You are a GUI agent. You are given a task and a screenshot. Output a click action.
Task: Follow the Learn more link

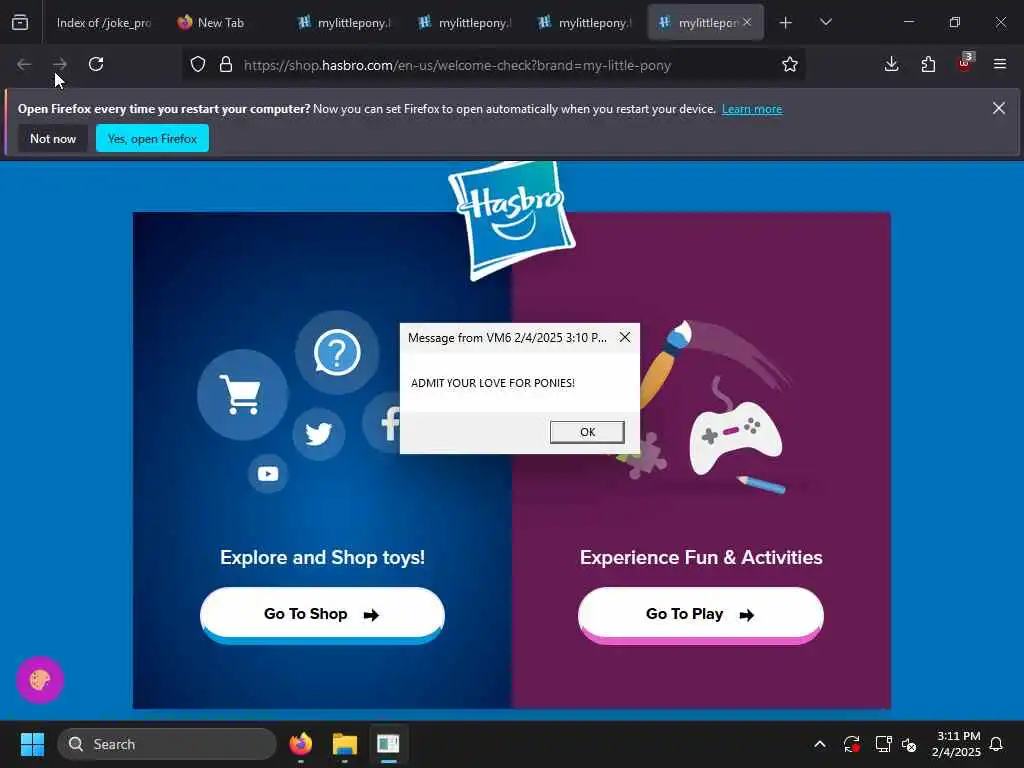752,109
